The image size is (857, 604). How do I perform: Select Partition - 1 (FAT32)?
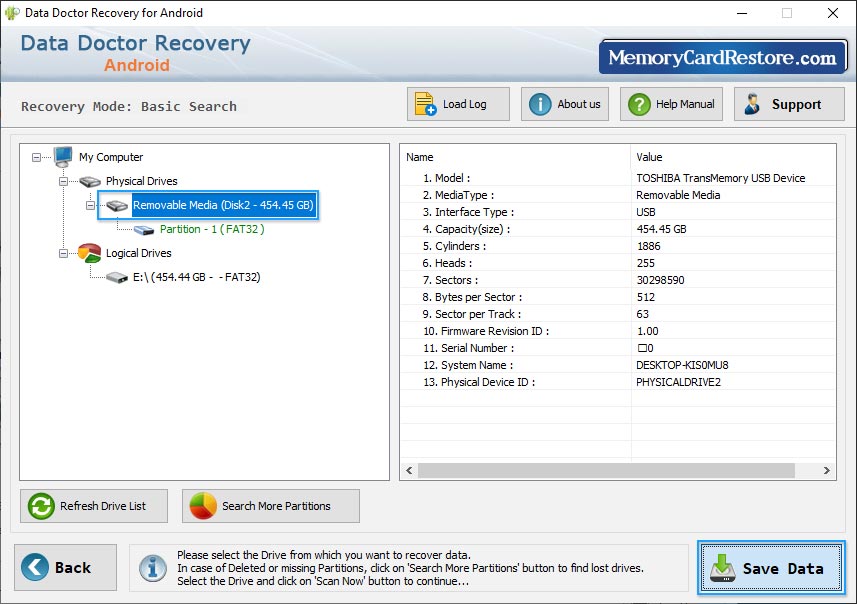212,230
